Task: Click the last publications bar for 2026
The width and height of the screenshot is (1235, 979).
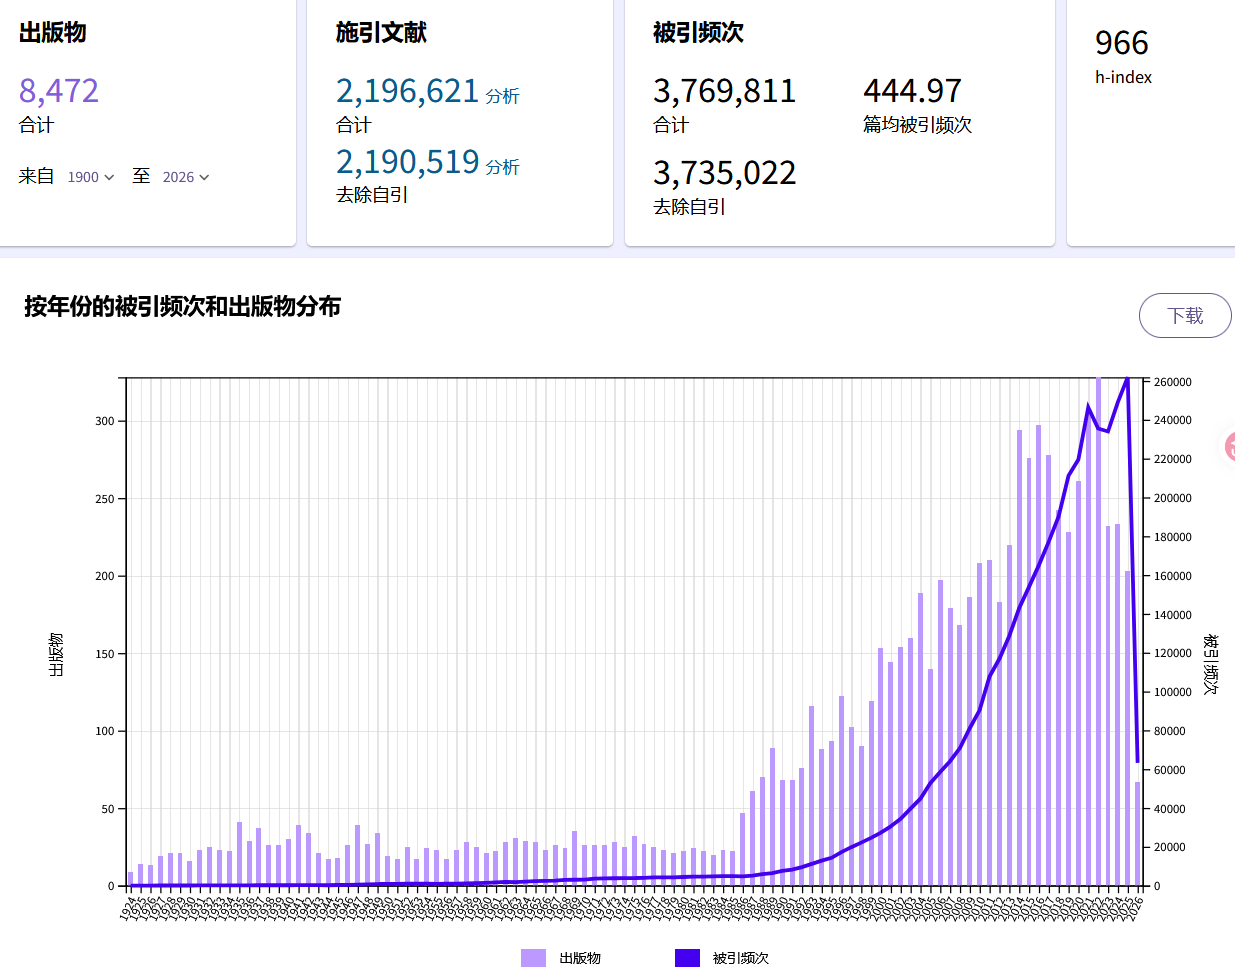Action: [1137, 833]
